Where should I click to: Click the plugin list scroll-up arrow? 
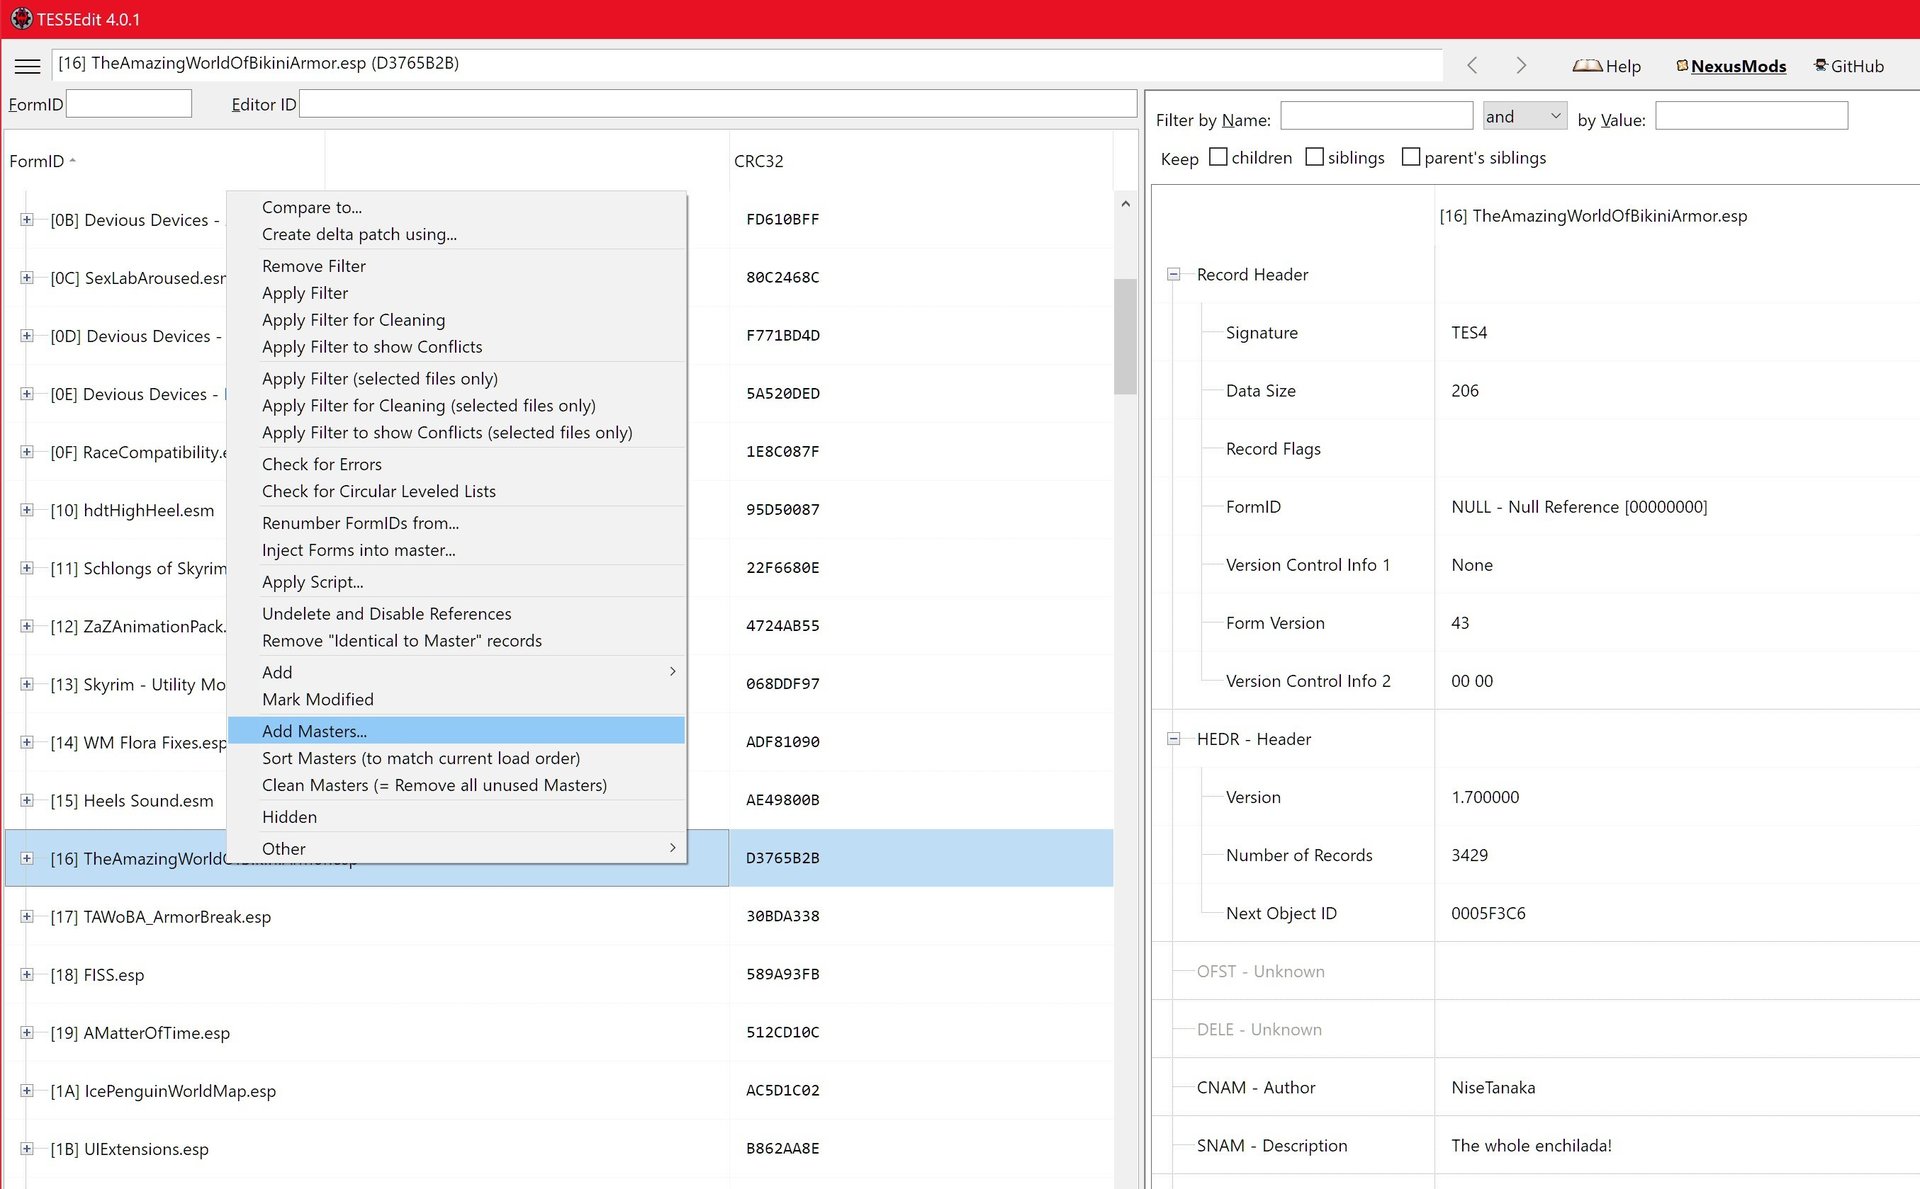tap(1125, 204)
